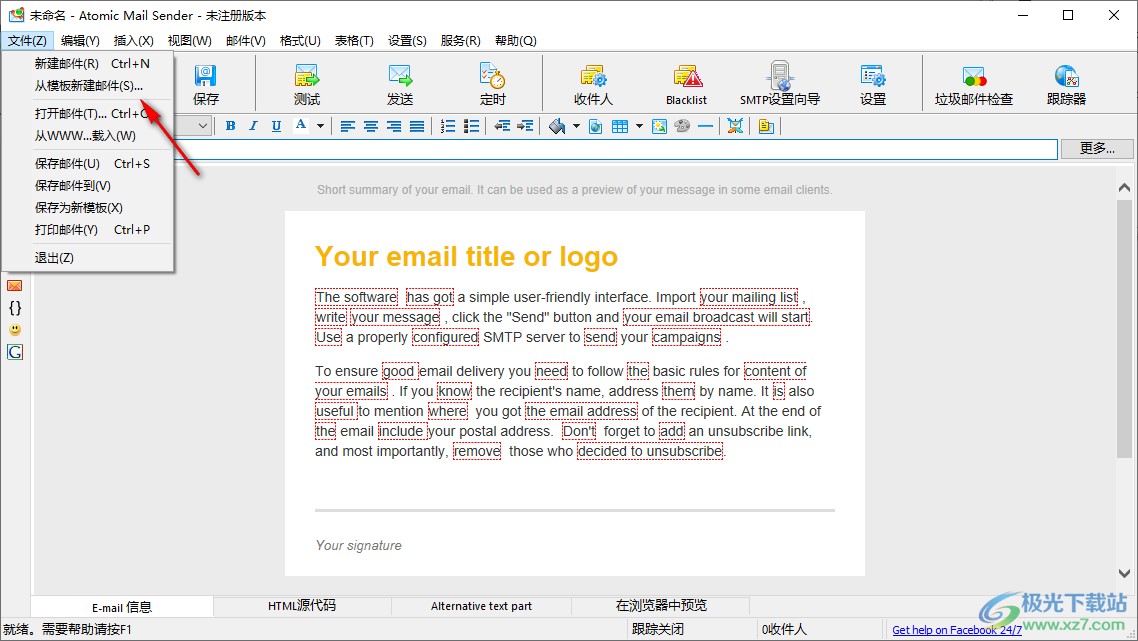Justify the text
The height and width of the screenshot is (641, 1138).
(x=417, y=126)
